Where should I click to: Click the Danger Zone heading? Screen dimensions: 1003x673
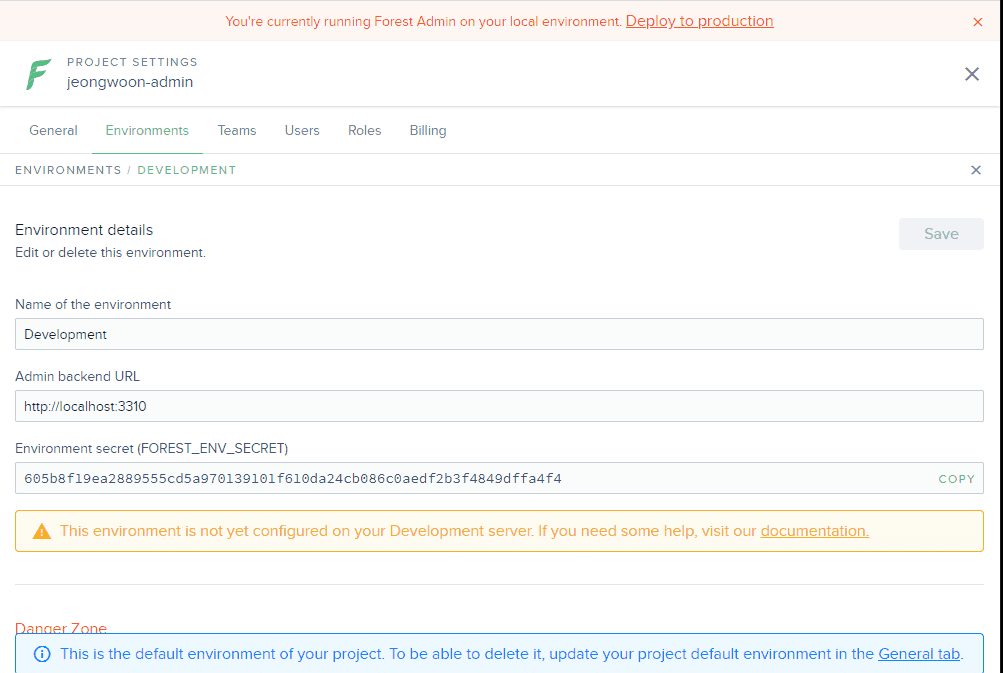pyautogui.click(x=61, y=628)
